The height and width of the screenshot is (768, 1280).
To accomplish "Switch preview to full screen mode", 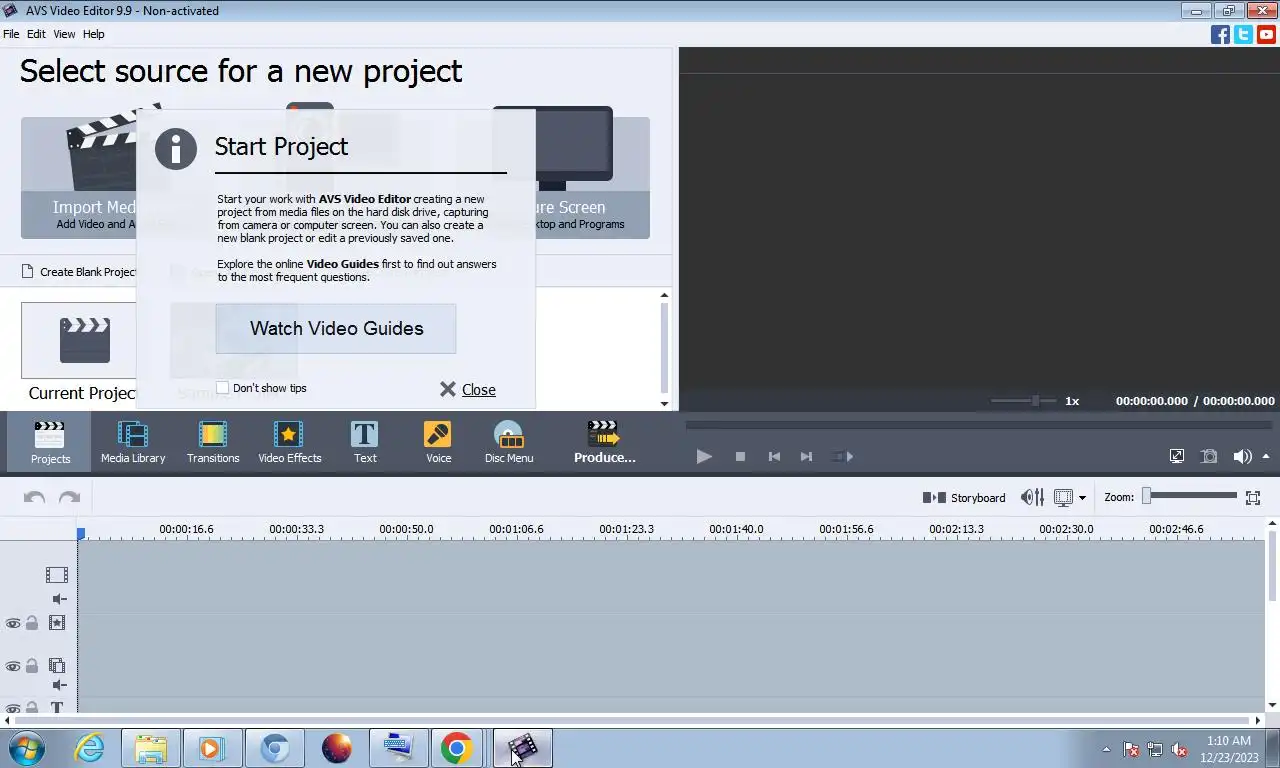I will point(1177,456).
